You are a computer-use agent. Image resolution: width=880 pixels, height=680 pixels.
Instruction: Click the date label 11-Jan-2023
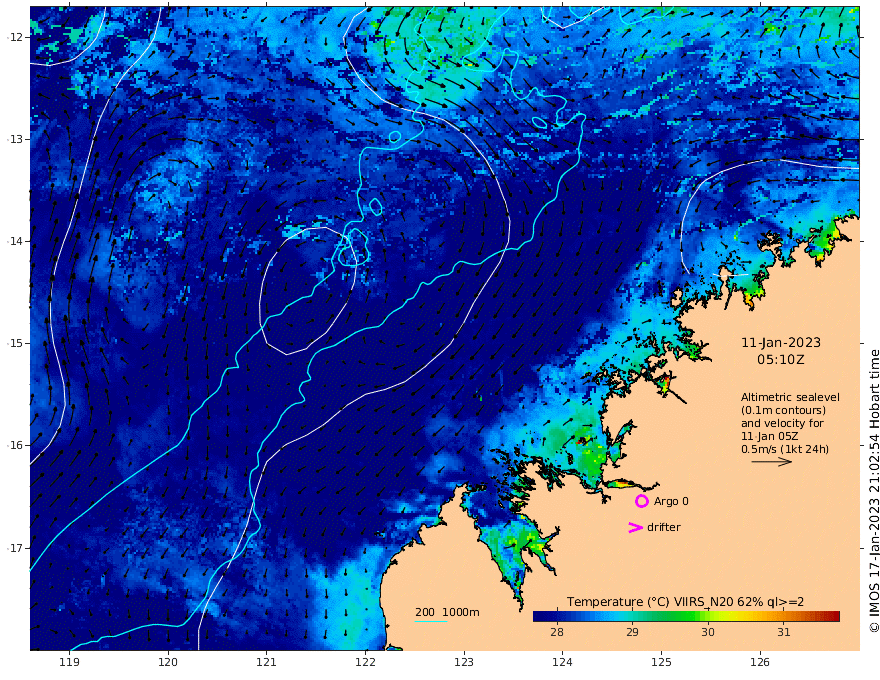pyautogui.click(x=781, y=343)
